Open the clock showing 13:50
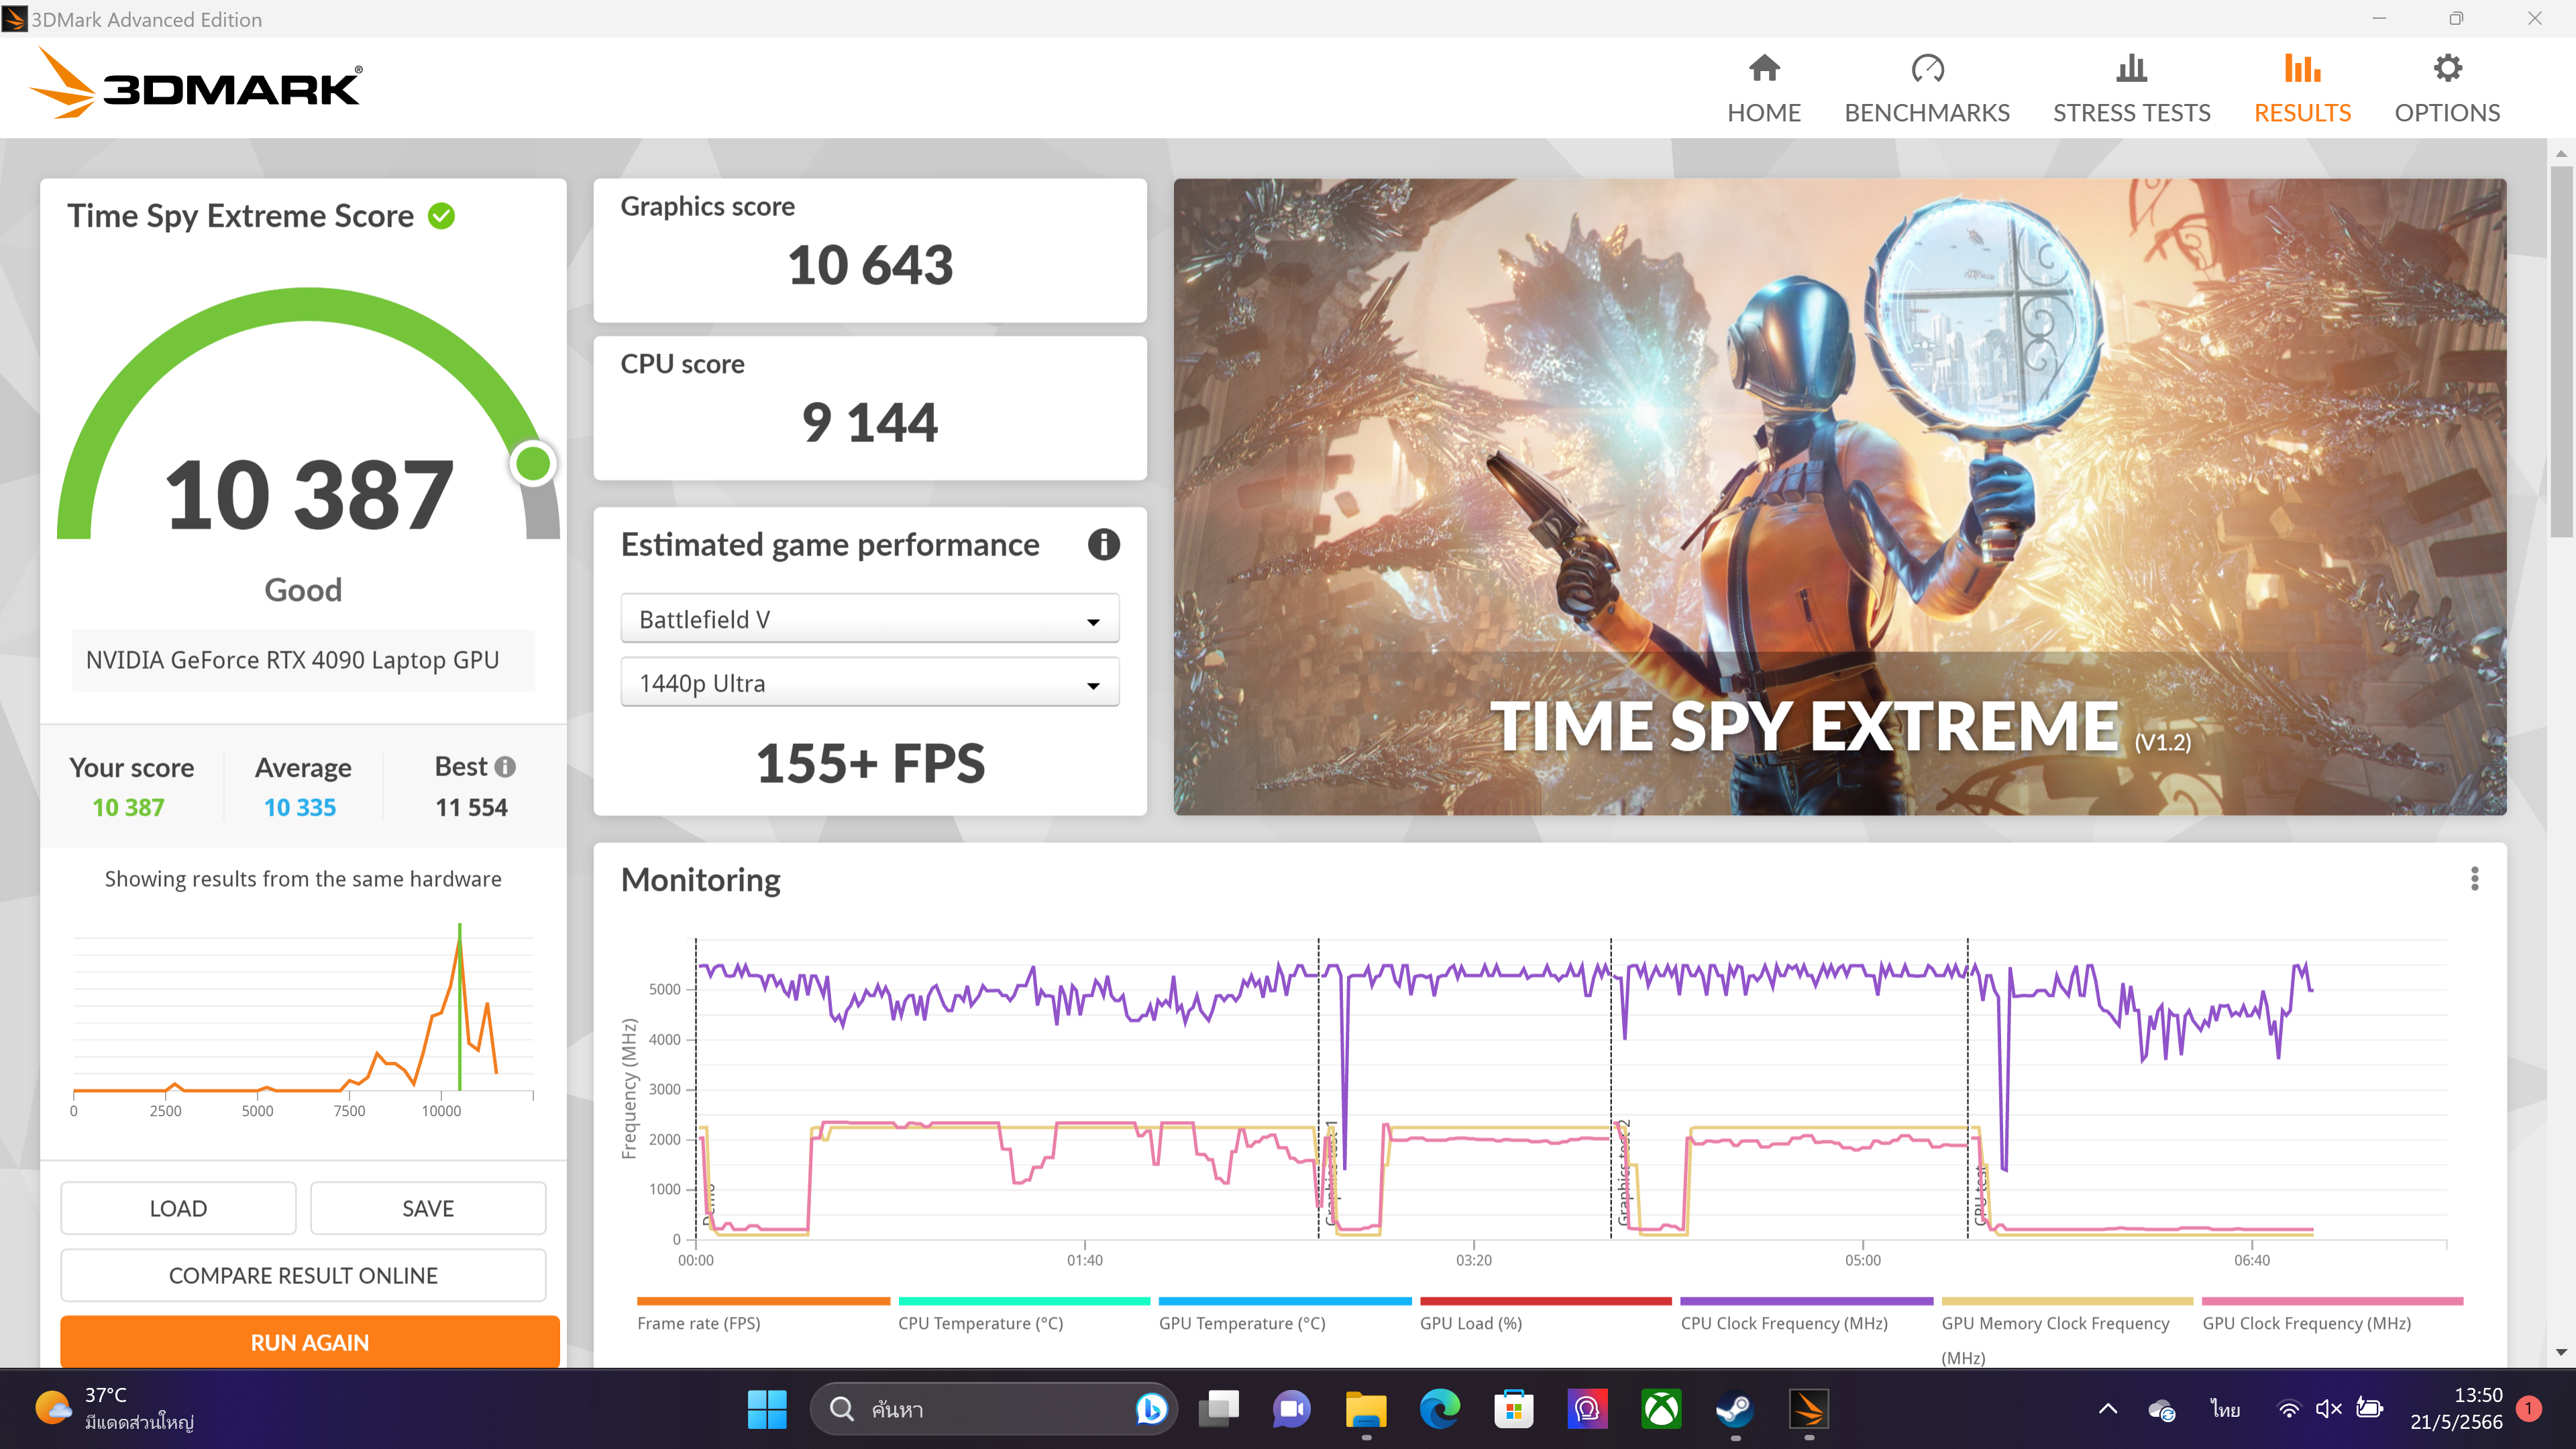Screen dimensions: 2576x1449 pyautogui.click(x=2455, y=1409)
